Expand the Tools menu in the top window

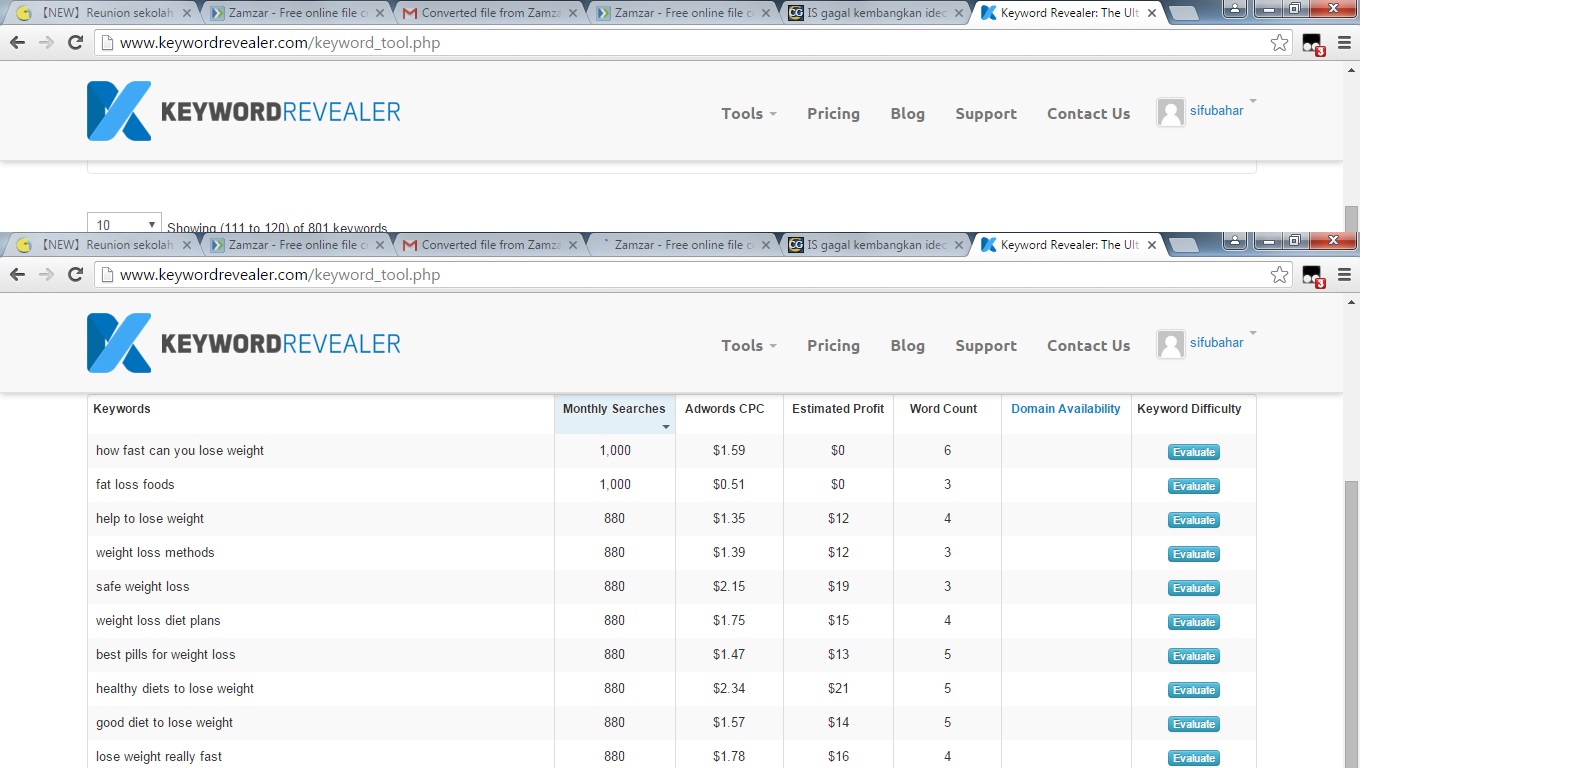click(749, 114)
